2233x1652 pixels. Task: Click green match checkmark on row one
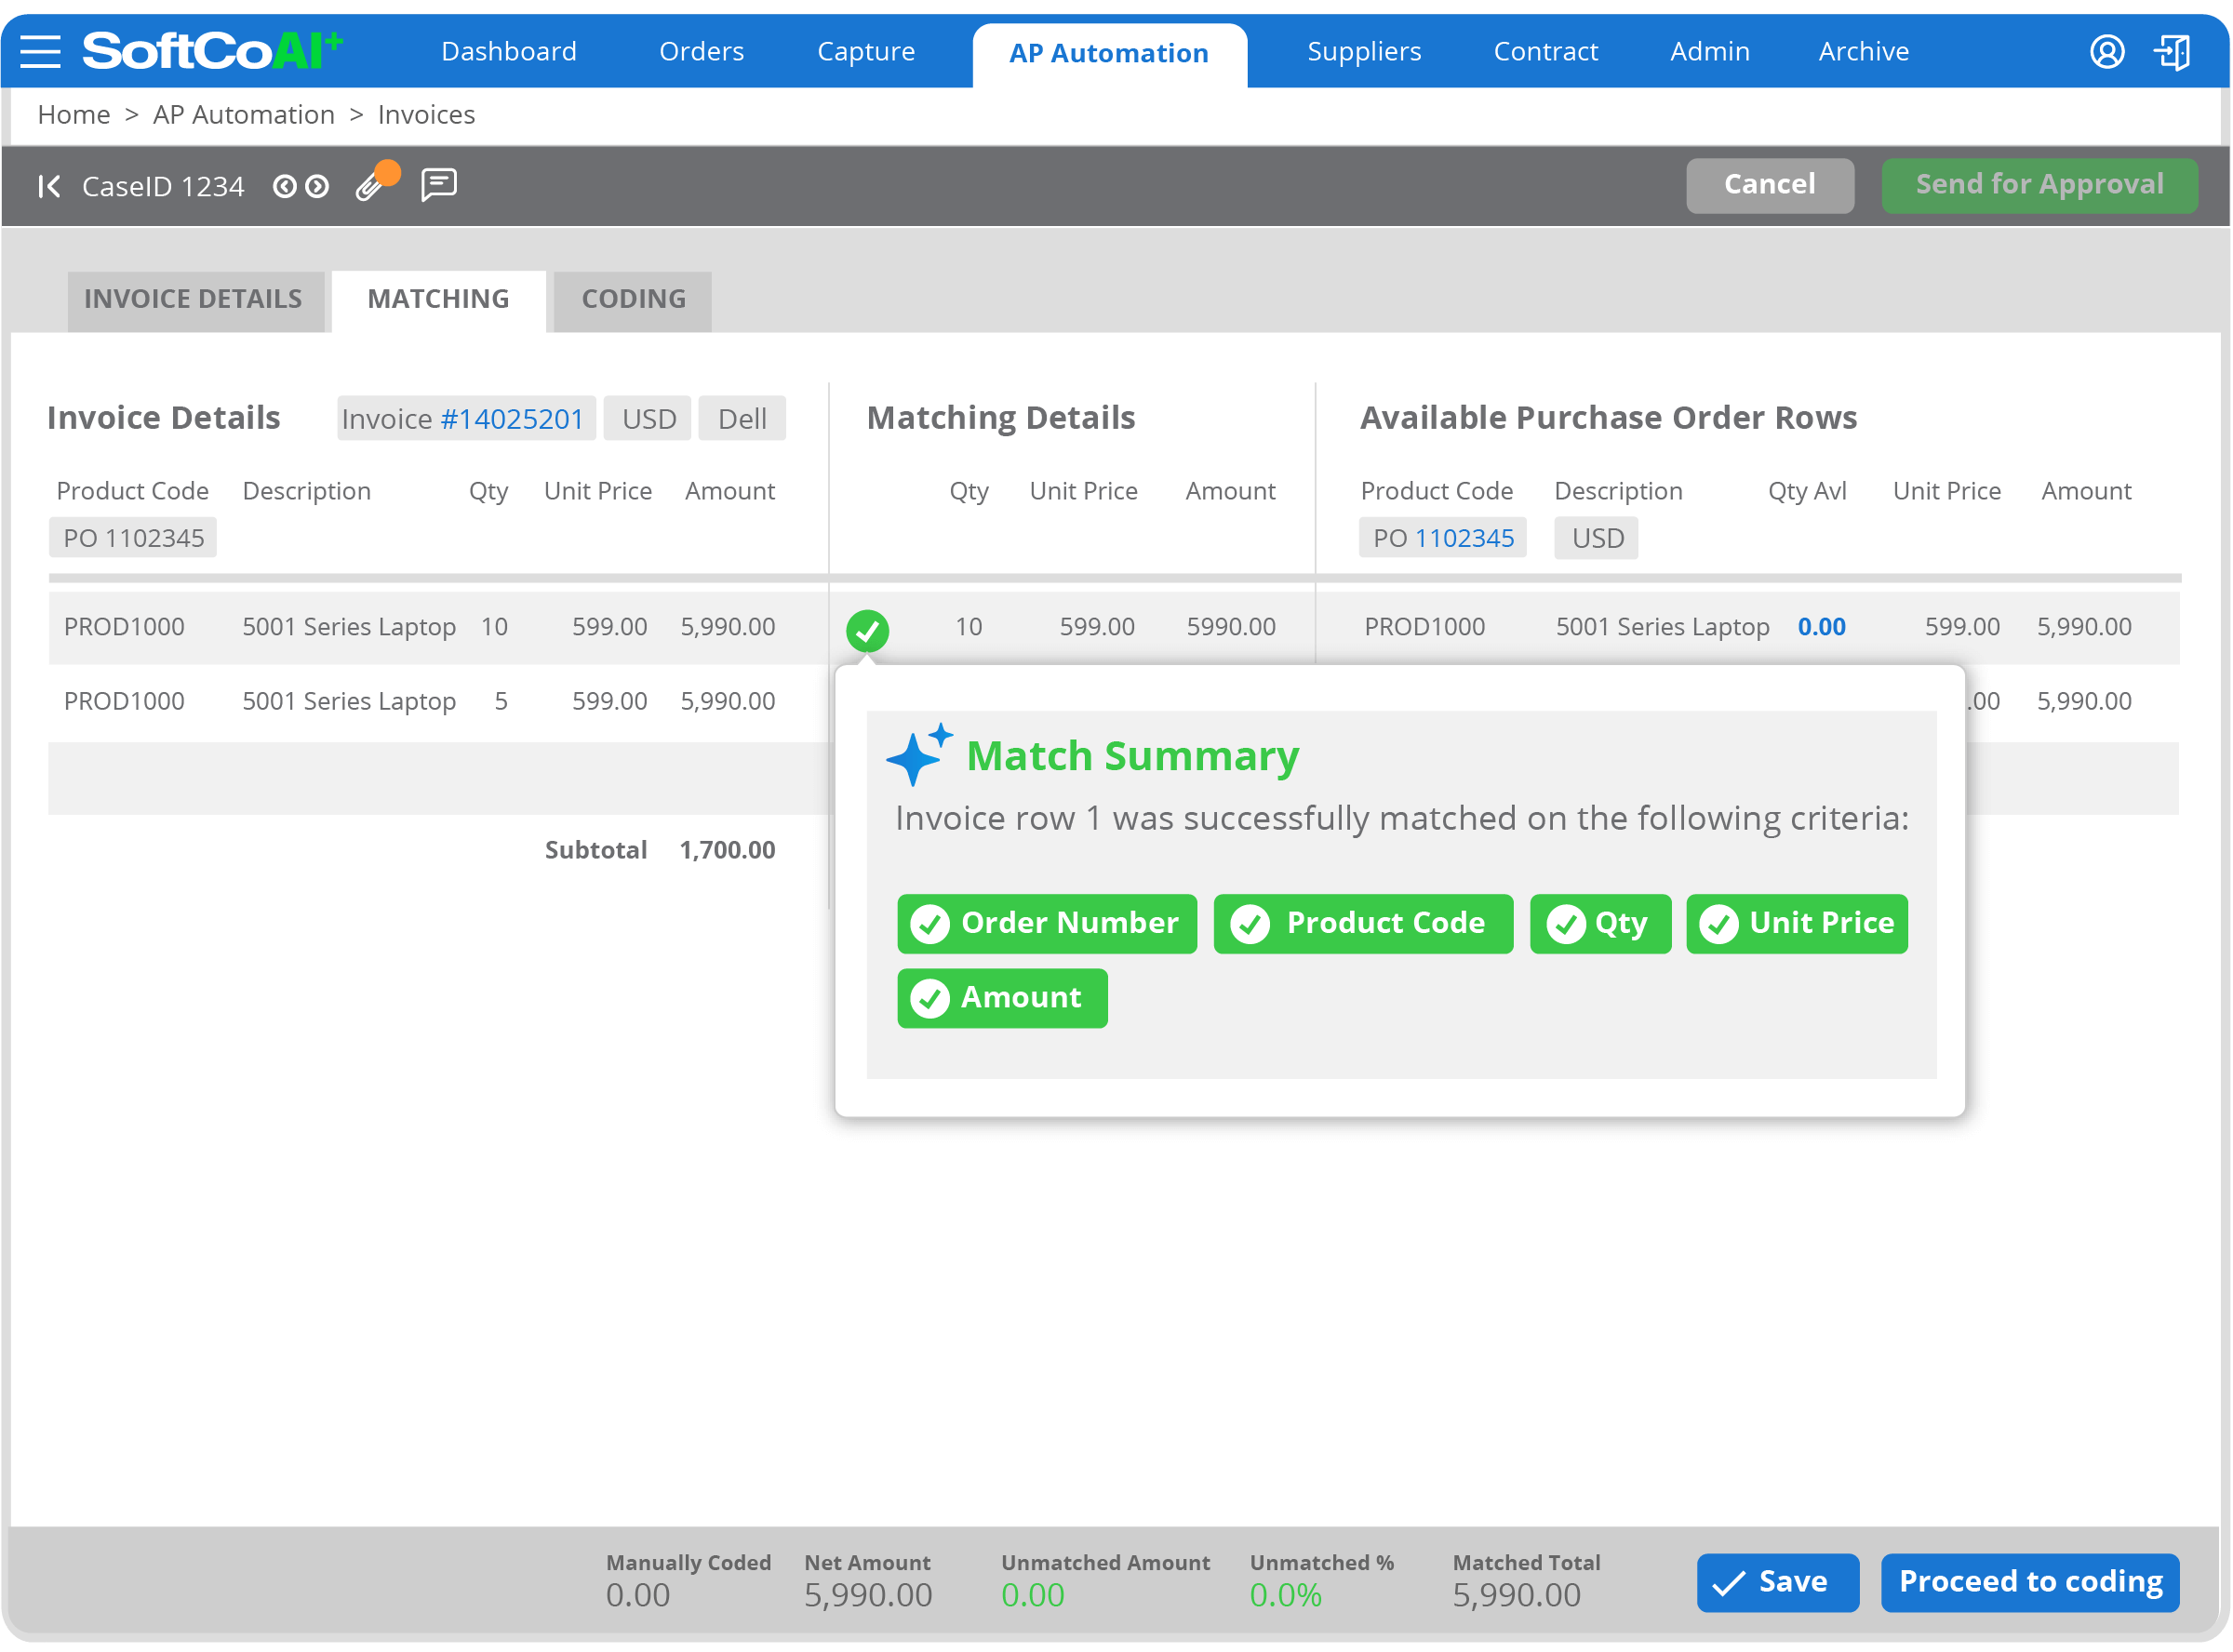click(x=867, y=630)
